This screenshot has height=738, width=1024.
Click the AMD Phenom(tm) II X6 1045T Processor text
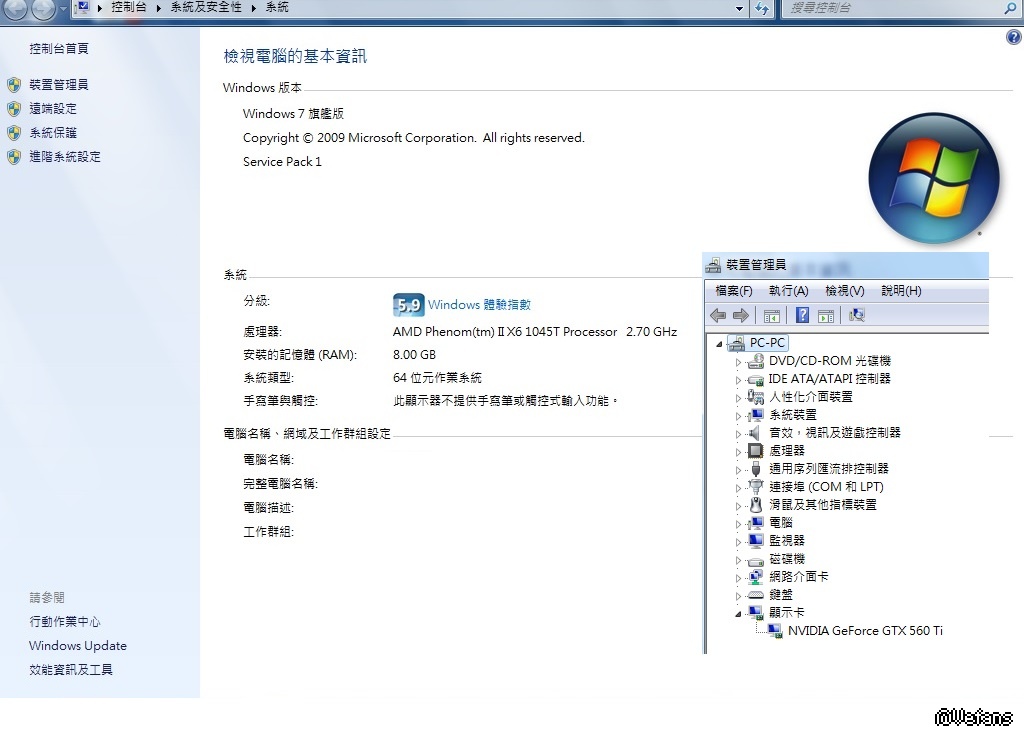click(505, 332)
